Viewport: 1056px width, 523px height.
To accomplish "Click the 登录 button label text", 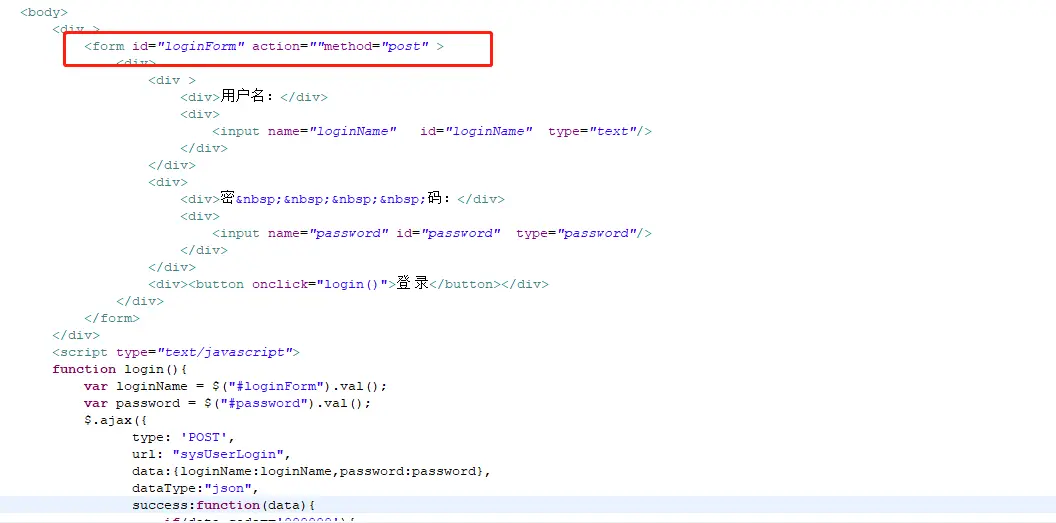I will (413, 283).
